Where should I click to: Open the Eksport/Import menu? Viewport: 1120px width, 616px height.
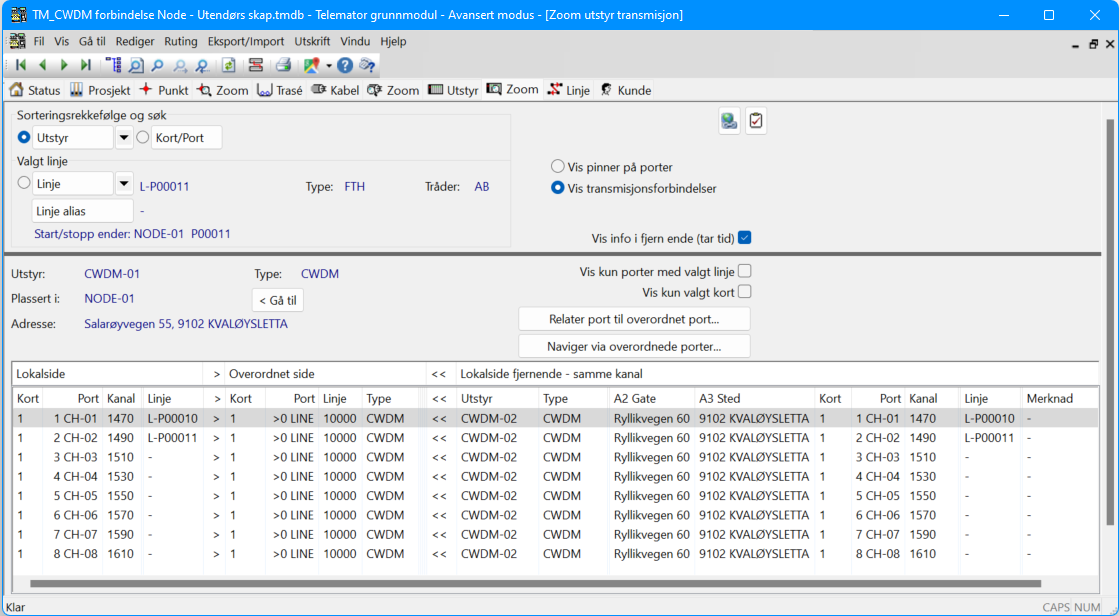(246, 41)
